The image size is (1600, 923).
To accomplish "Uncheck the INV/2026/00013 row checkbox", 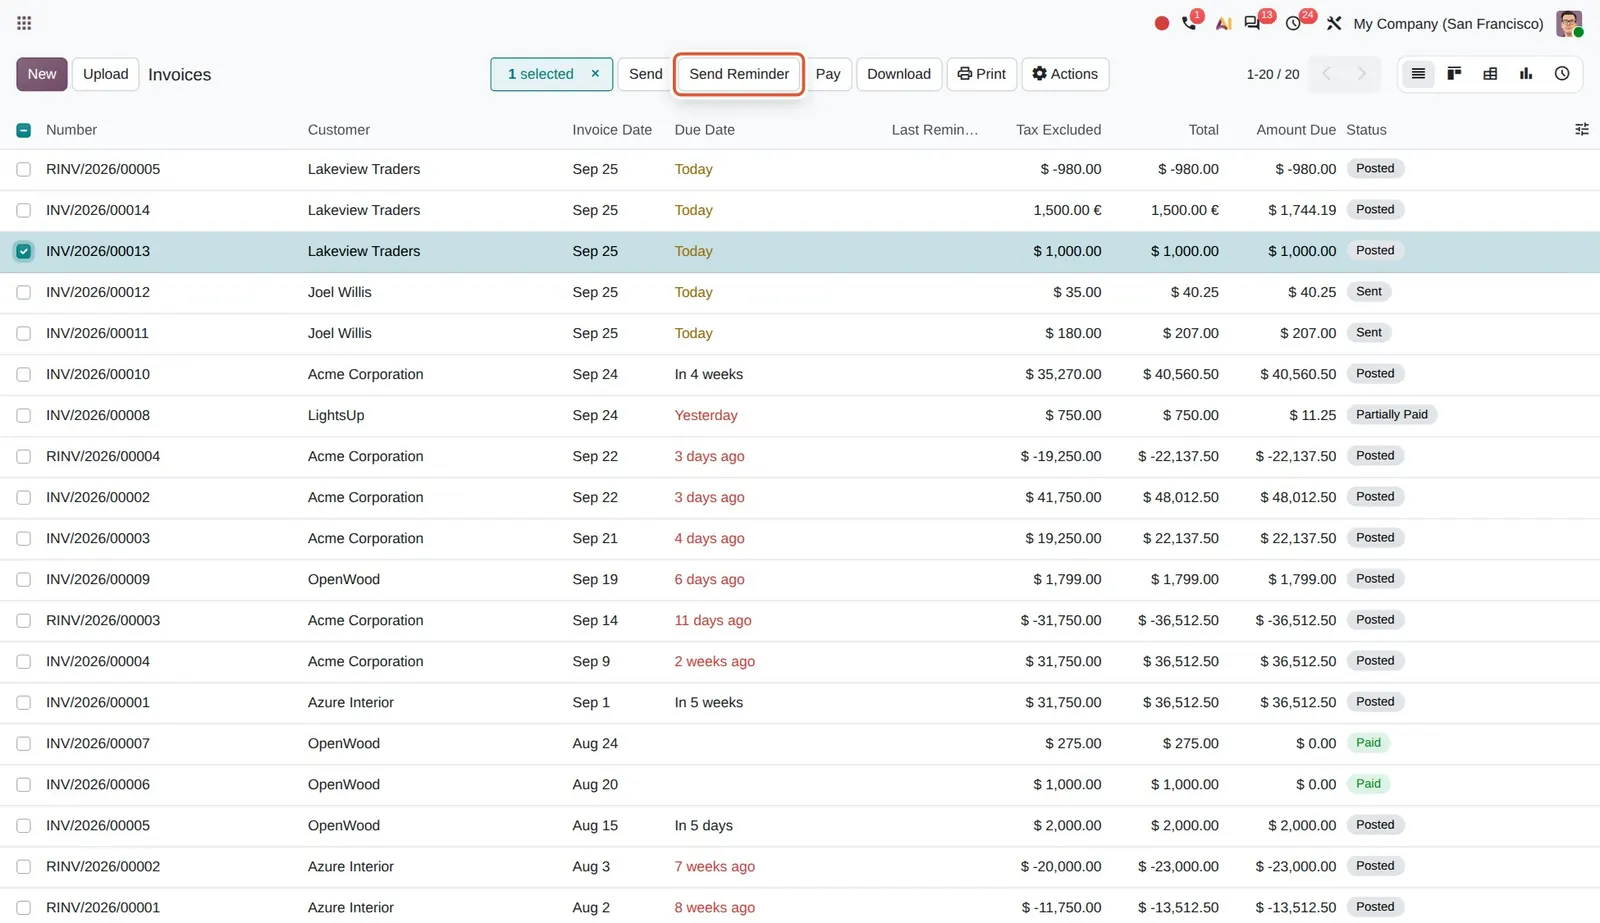I will tap(24, 251).
